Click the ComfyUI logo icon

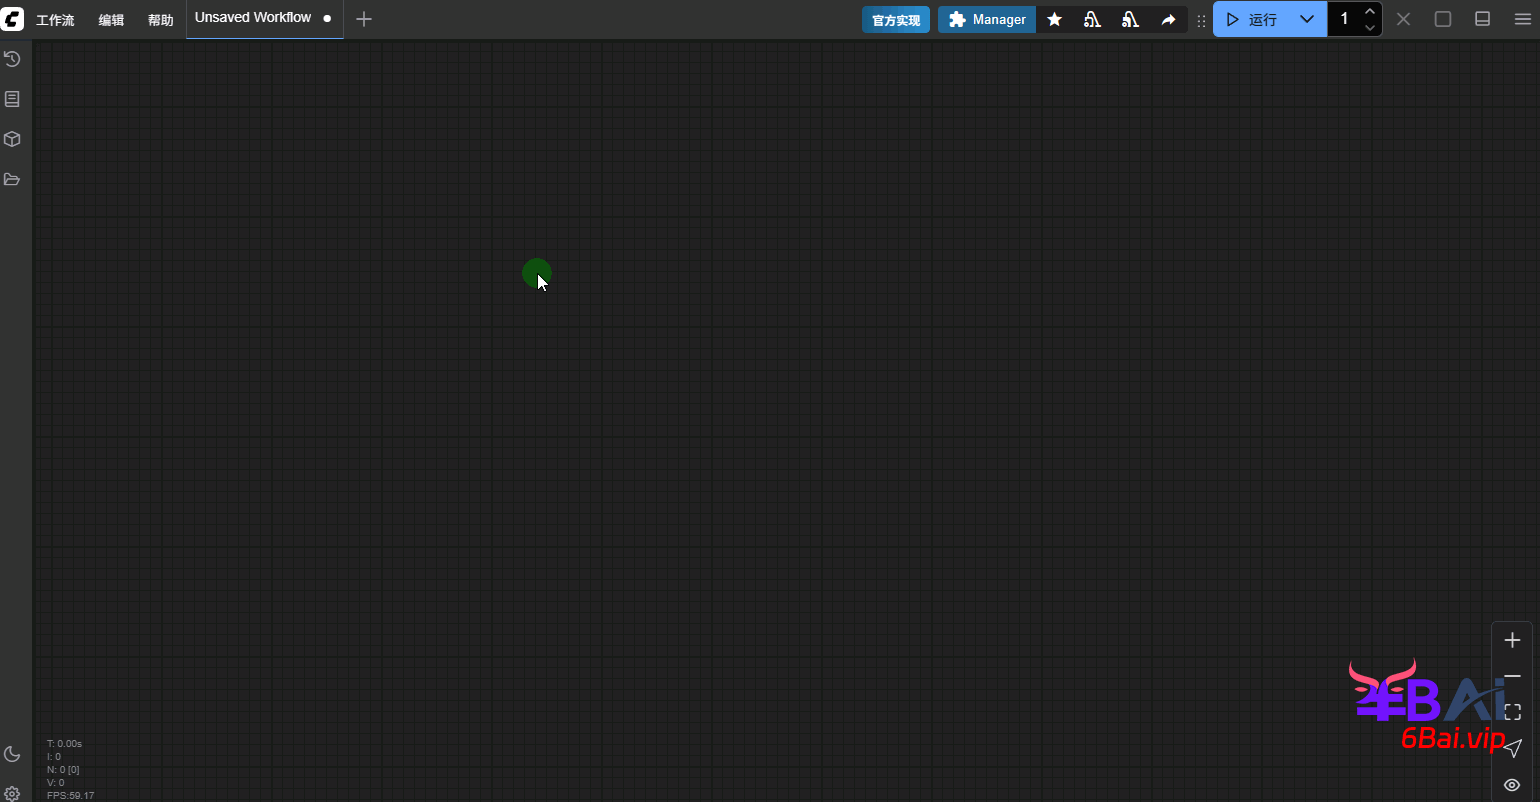[x=12, y=19]
